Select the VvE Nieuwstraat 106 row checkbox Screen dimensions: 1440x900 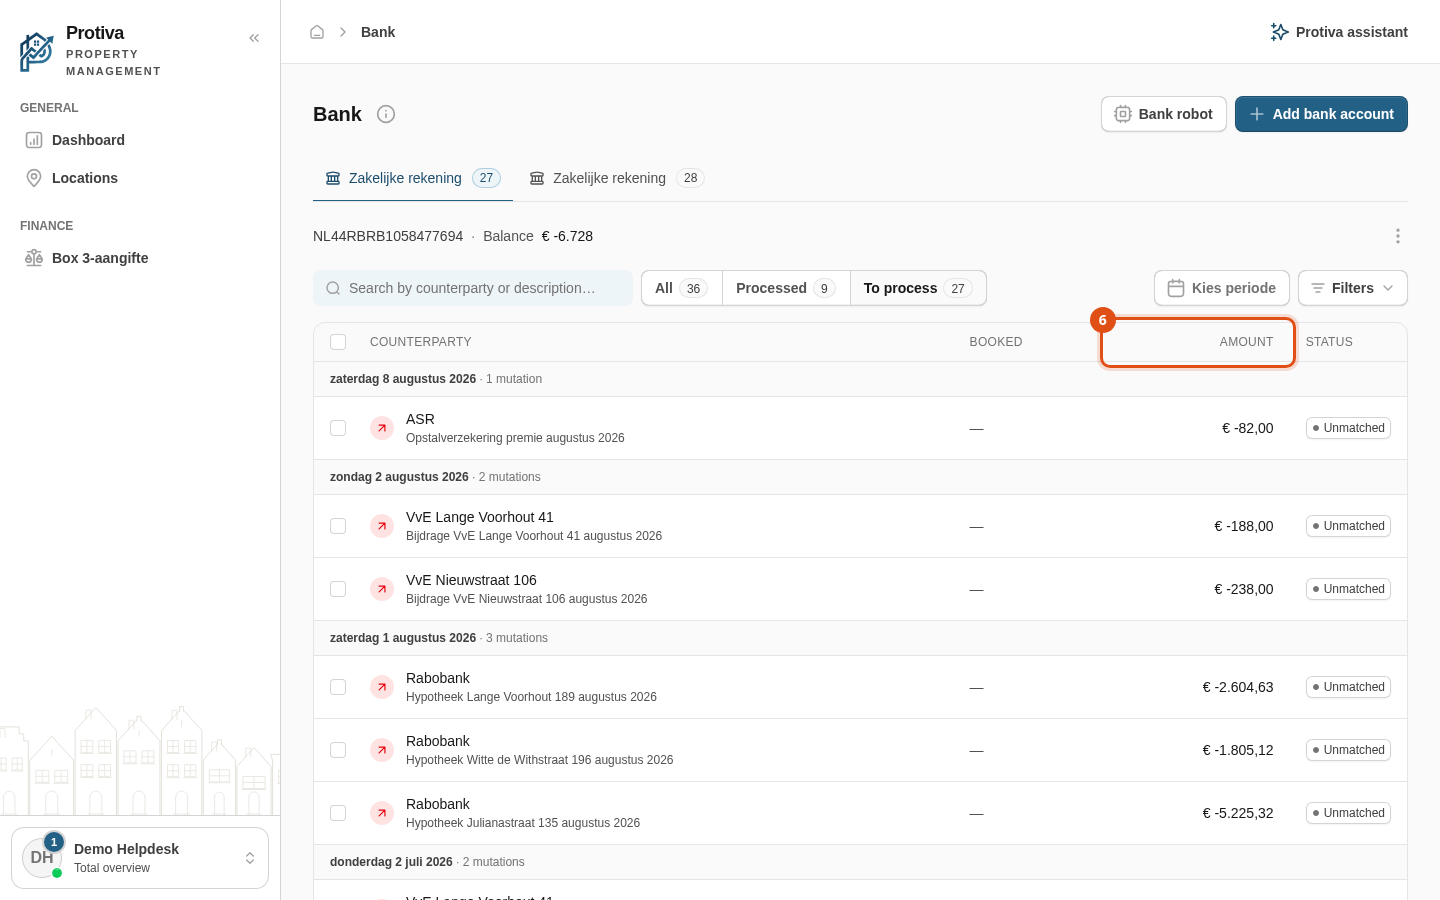338,589
